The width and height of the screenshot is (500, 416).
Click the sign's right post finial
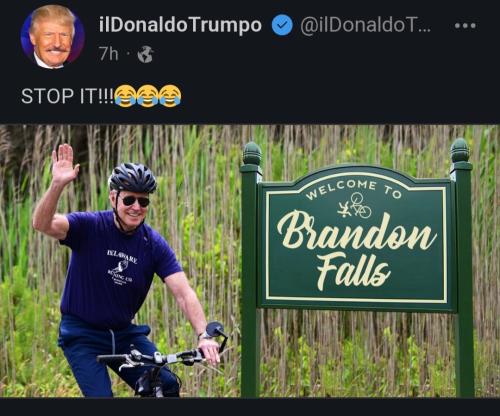pos(460,150)
